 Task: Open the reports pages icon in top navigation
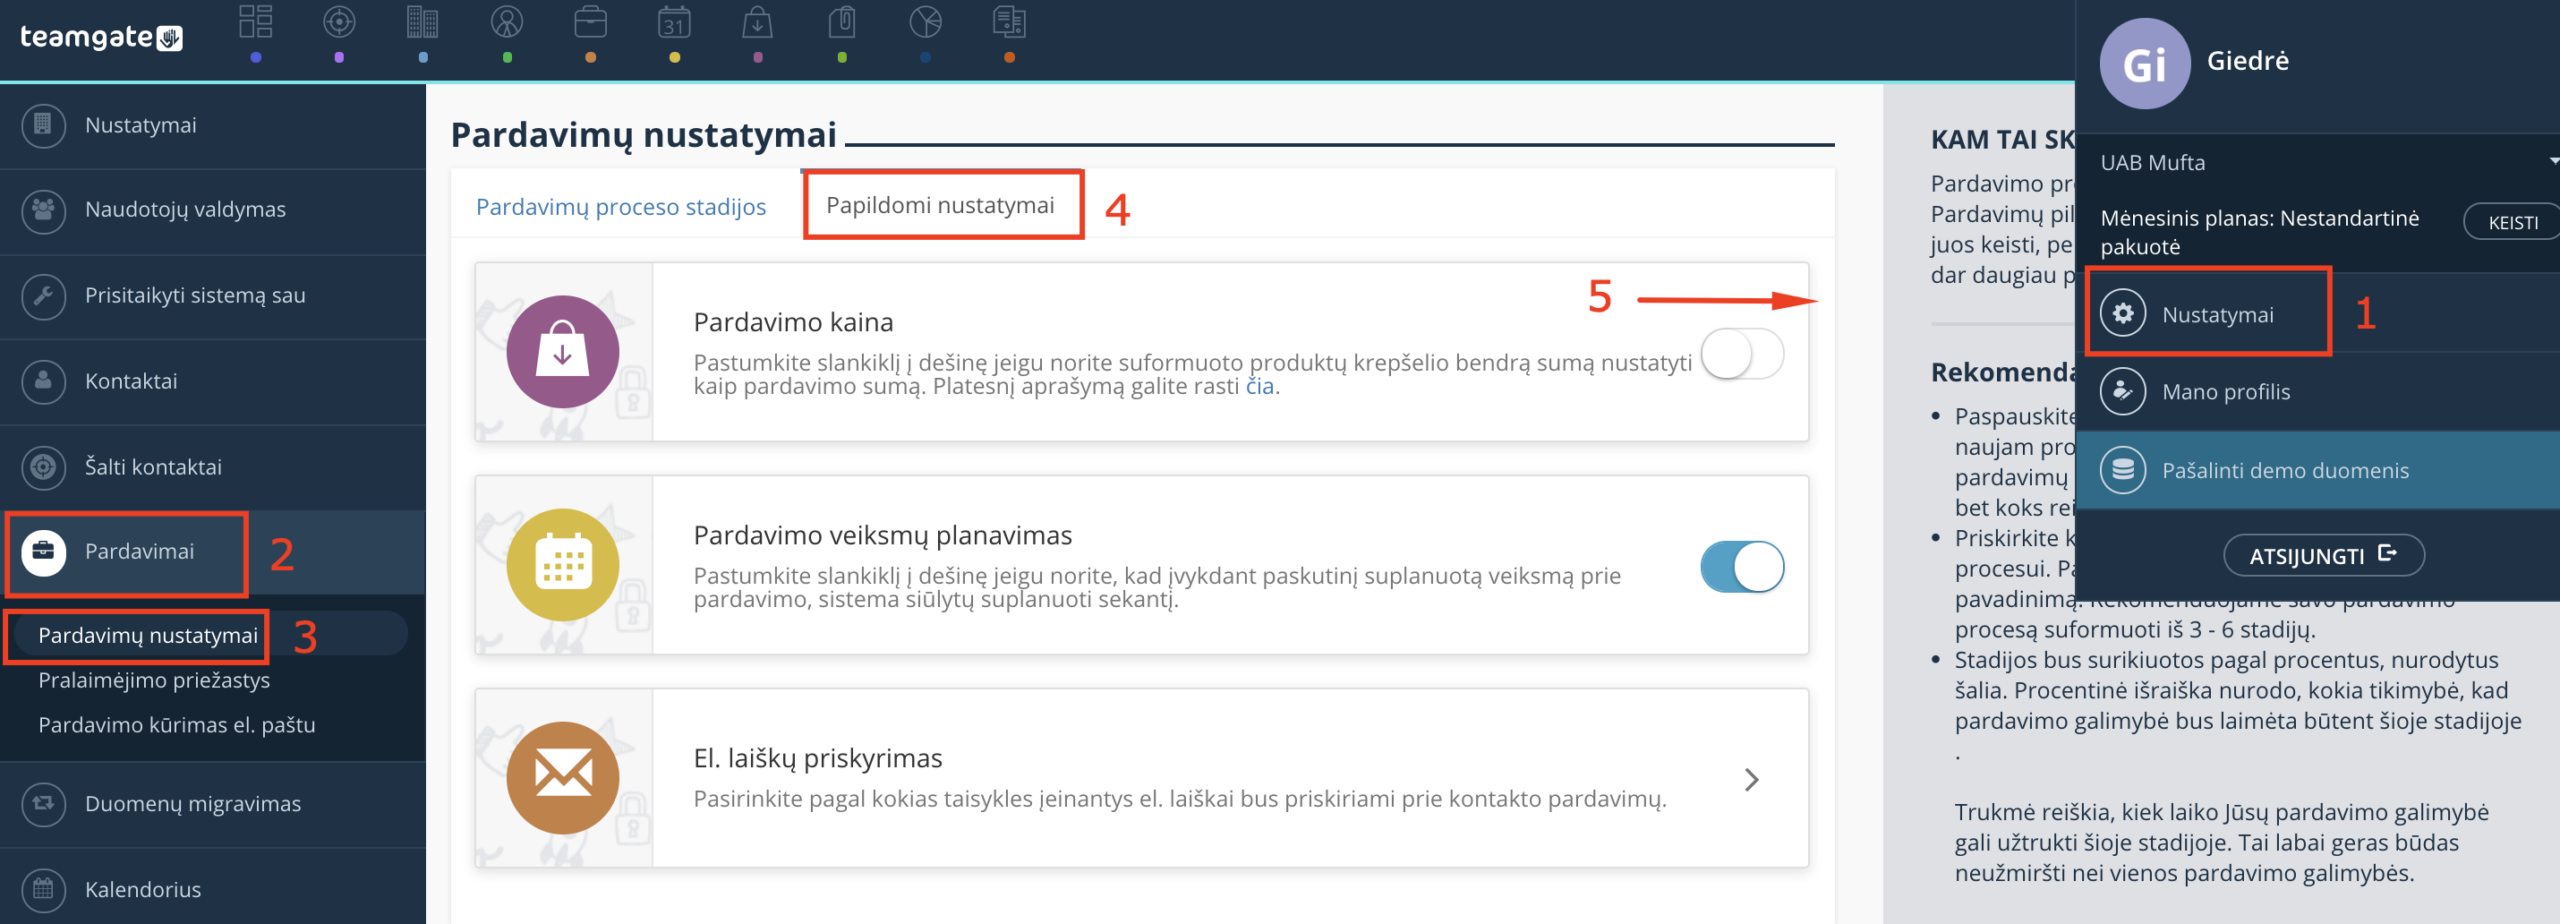[1009, 22]
